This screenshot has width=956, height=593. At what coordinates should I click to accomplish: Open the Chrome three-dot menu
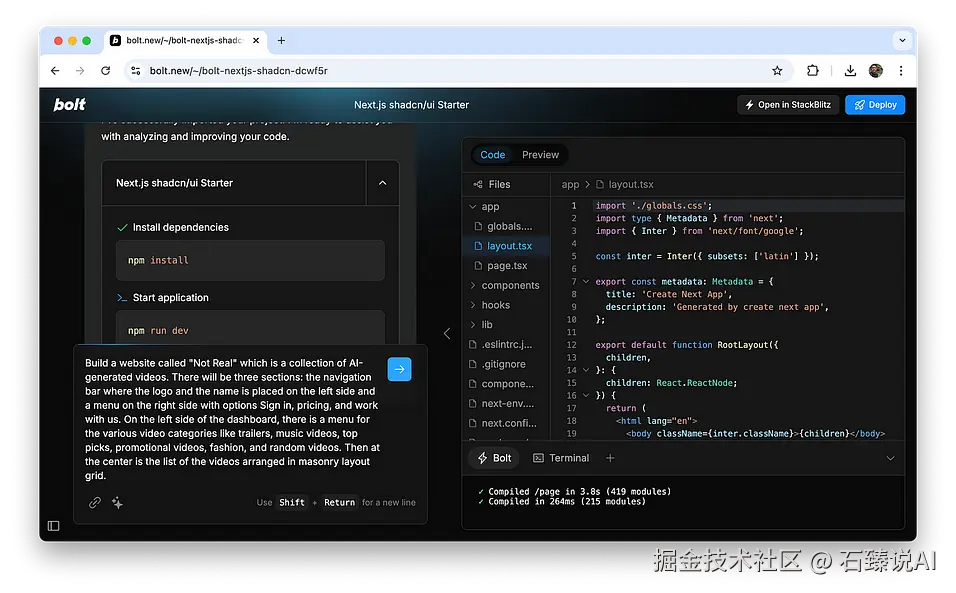coord(901,71)
